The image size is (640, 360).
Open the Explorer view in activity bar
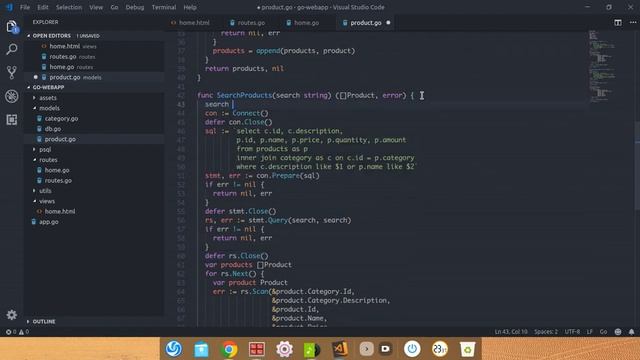(x=12, y=27)
